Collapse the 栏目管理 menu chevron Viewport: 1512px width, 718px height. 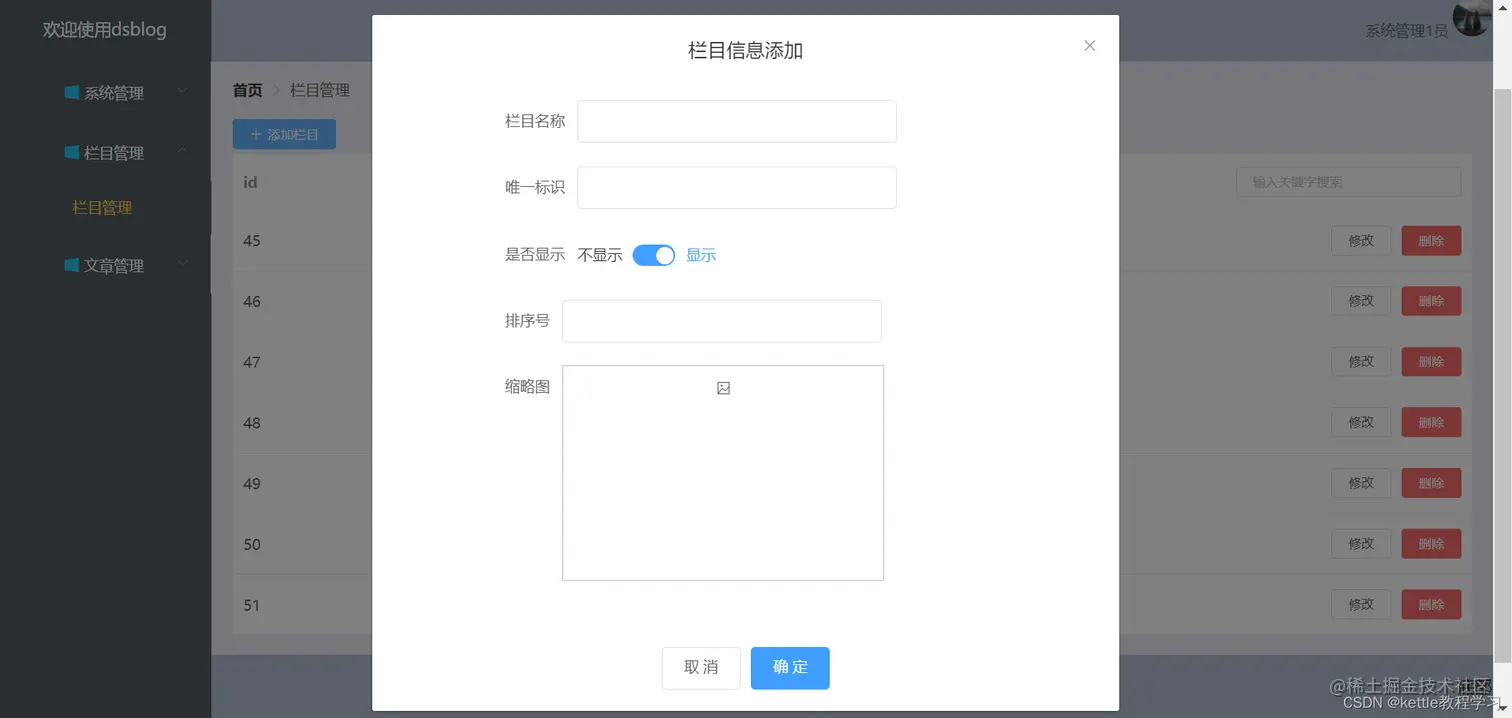coord(182,152)
